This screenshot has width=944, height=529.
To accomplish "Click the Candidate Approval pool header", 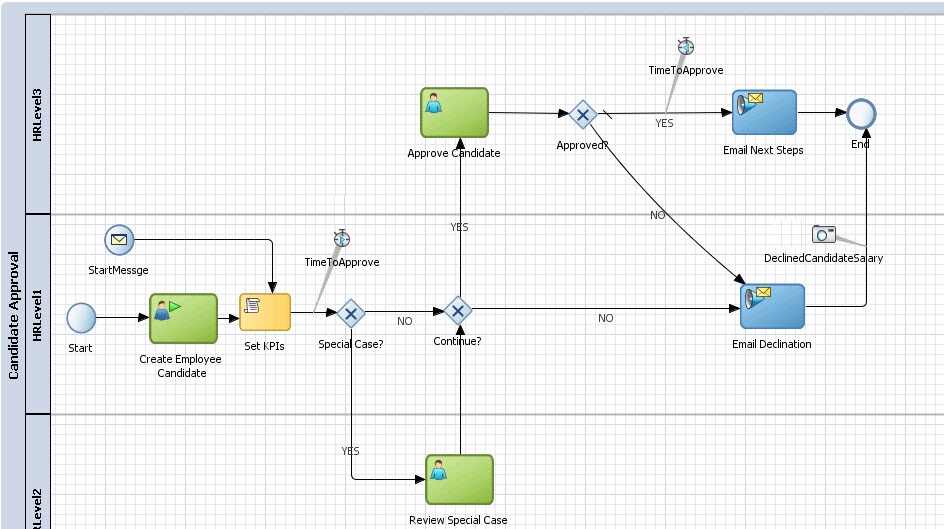I will click(x=14, y=313).
